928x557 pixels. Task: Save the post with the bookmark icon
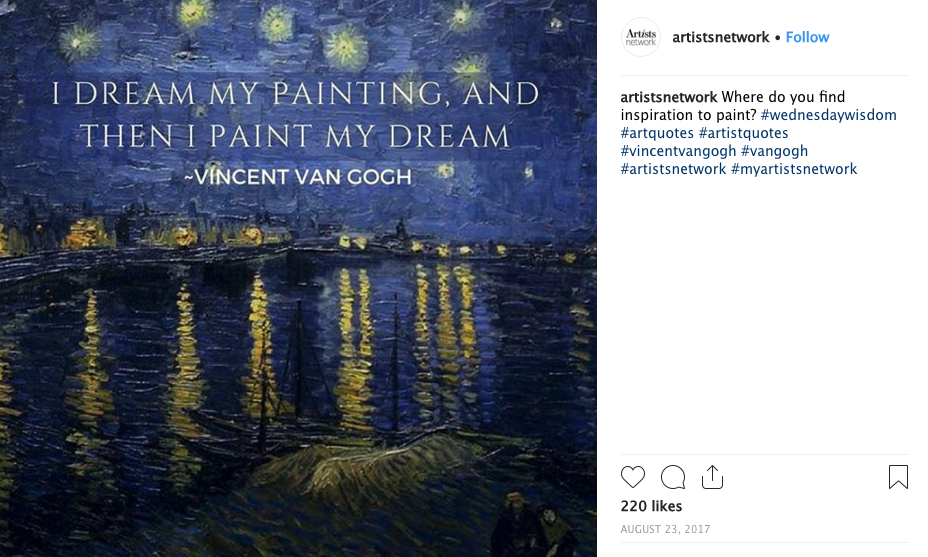[x=898, y=477]
